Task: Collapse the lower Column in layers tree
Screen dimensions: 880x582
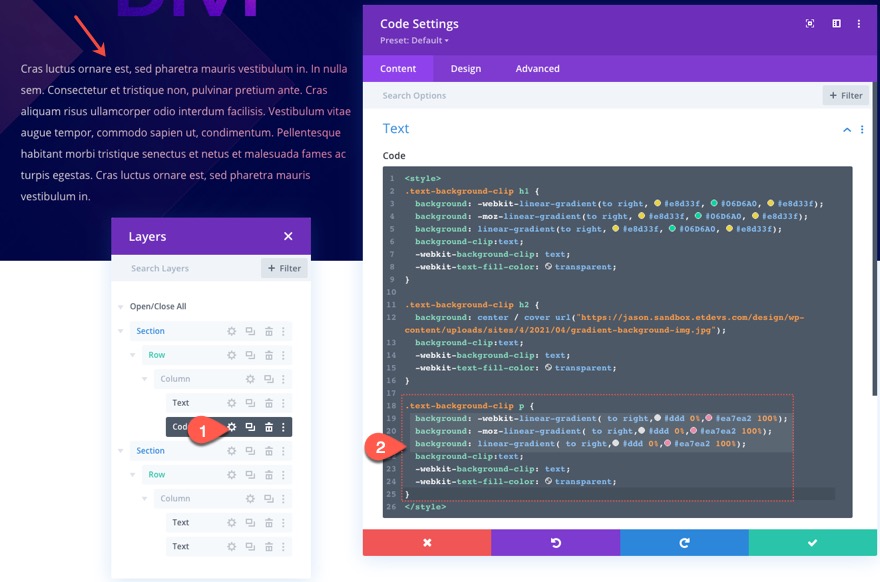Action: tap(144, 498)
